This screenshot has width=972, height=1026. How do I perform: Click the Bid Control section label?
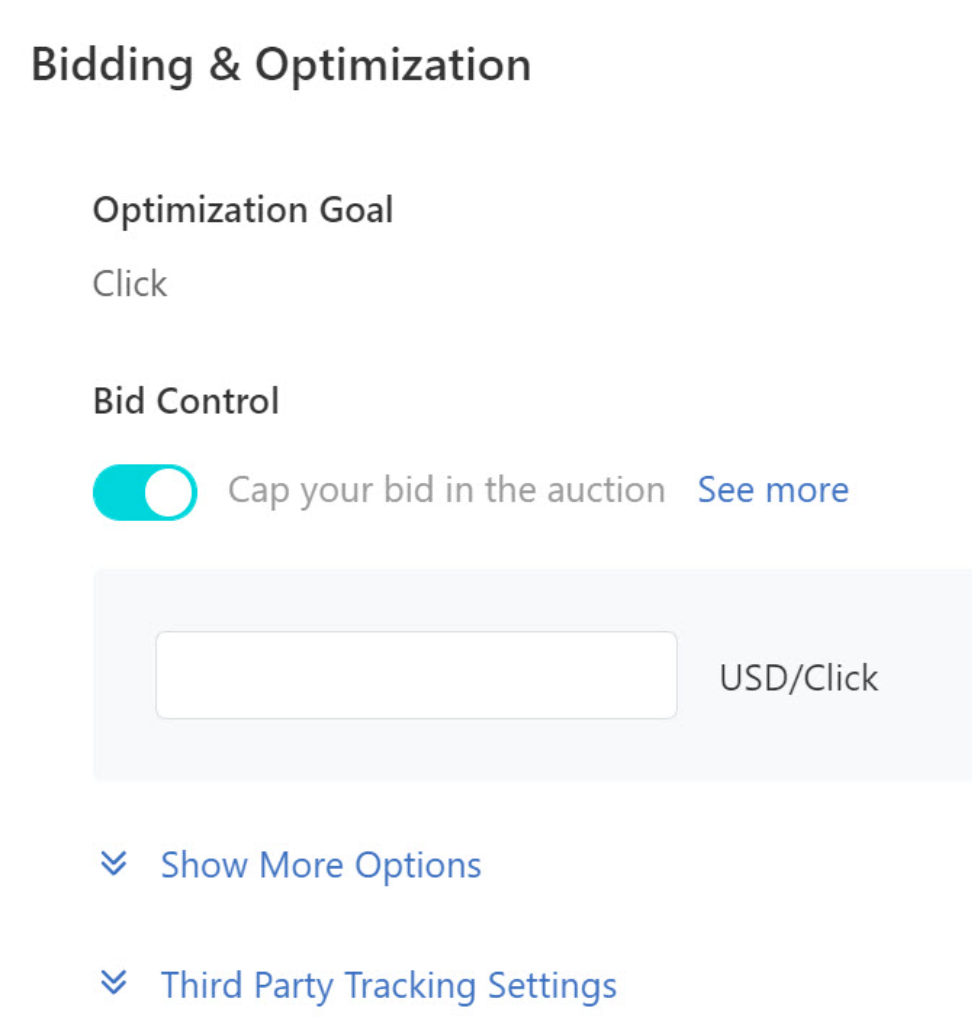pyautogui.click(x=186, y=401)
